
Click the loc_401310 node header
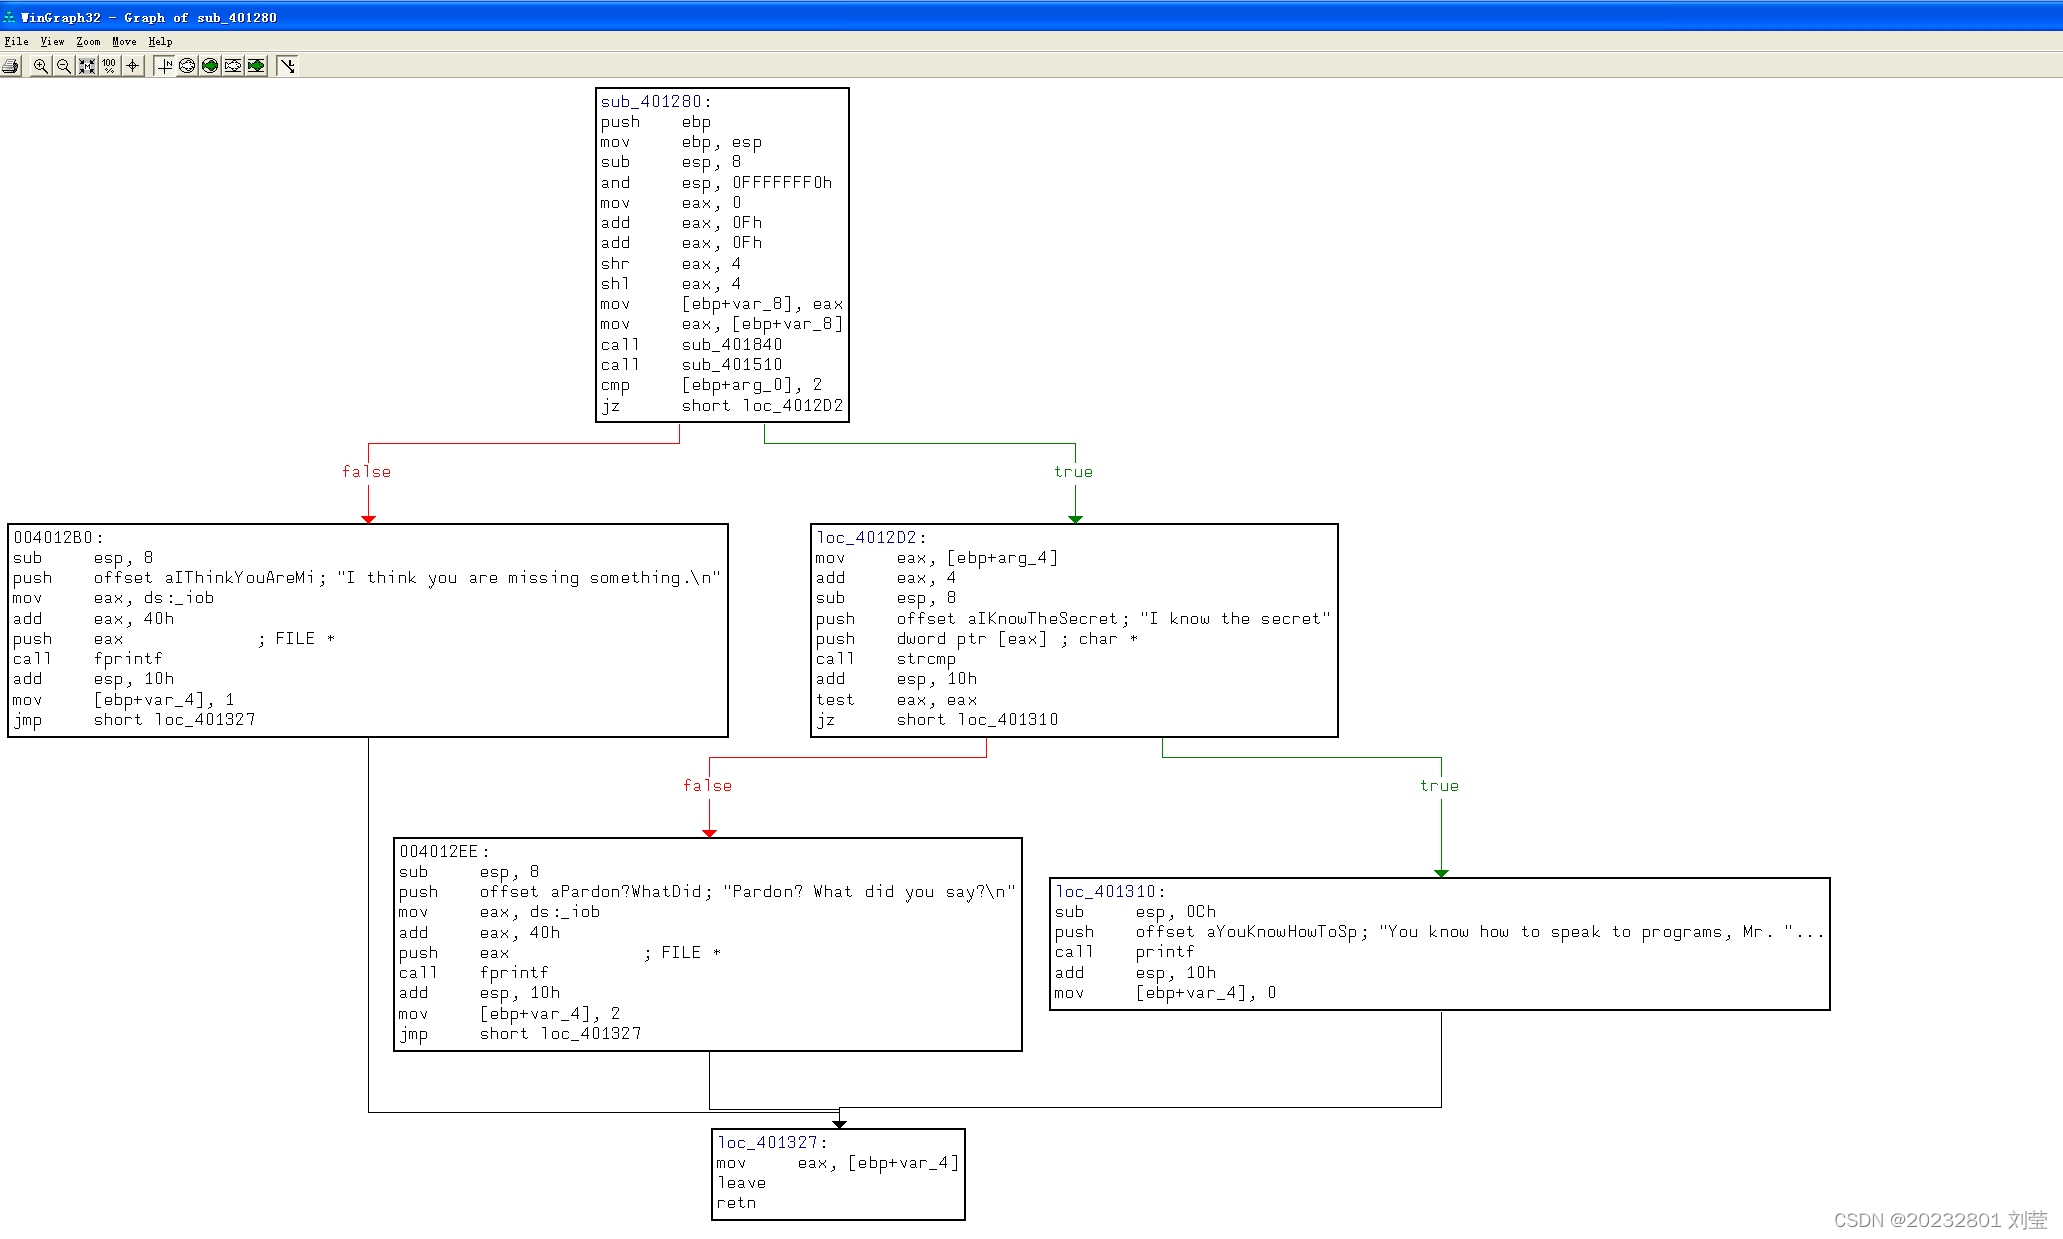1111,892
